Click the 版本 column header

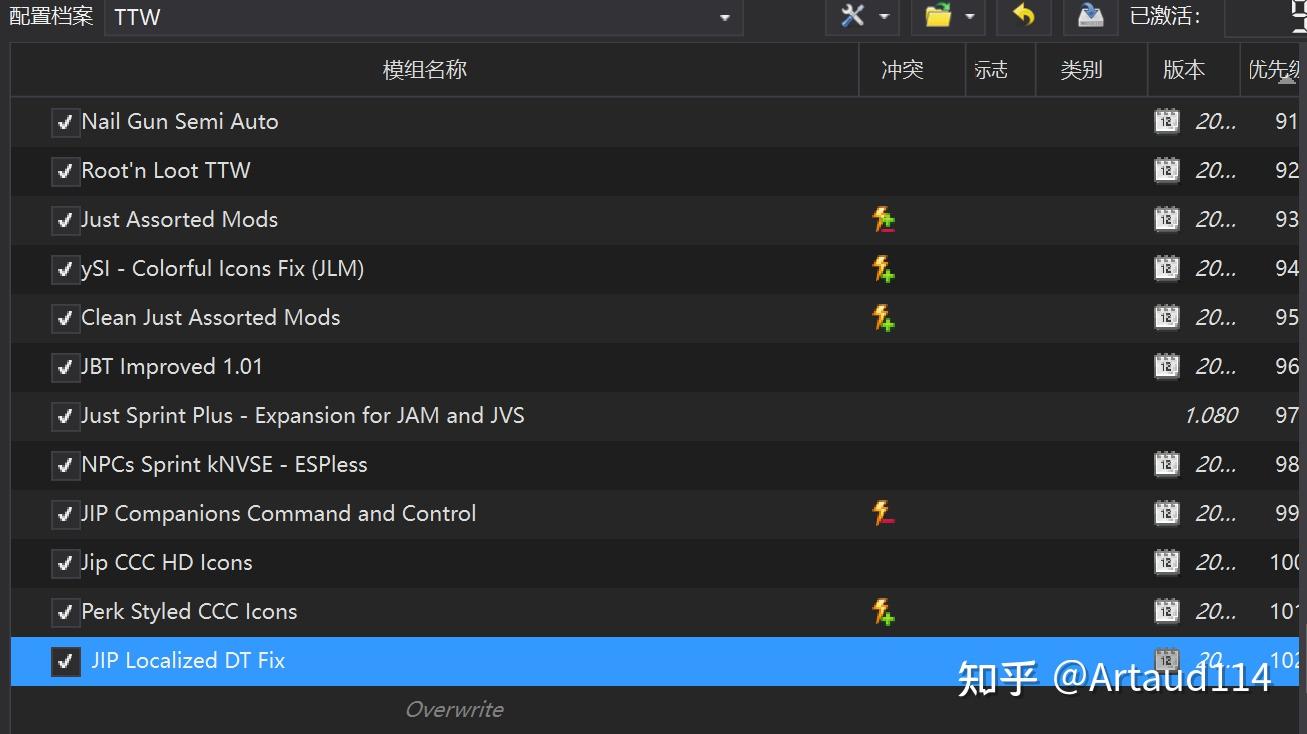(1184, 69)
